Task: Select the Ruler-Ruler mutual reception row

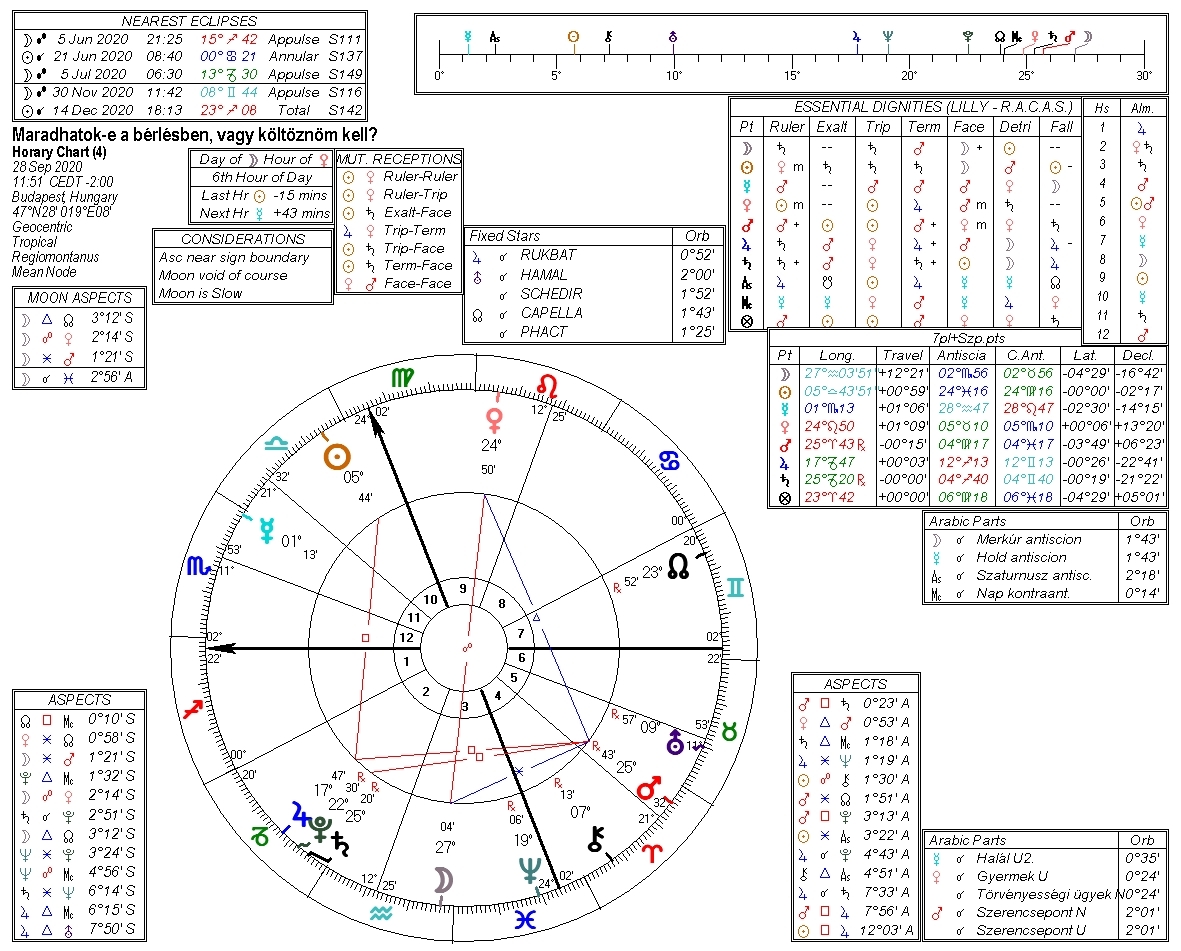Action: click(x=399, y=177)
